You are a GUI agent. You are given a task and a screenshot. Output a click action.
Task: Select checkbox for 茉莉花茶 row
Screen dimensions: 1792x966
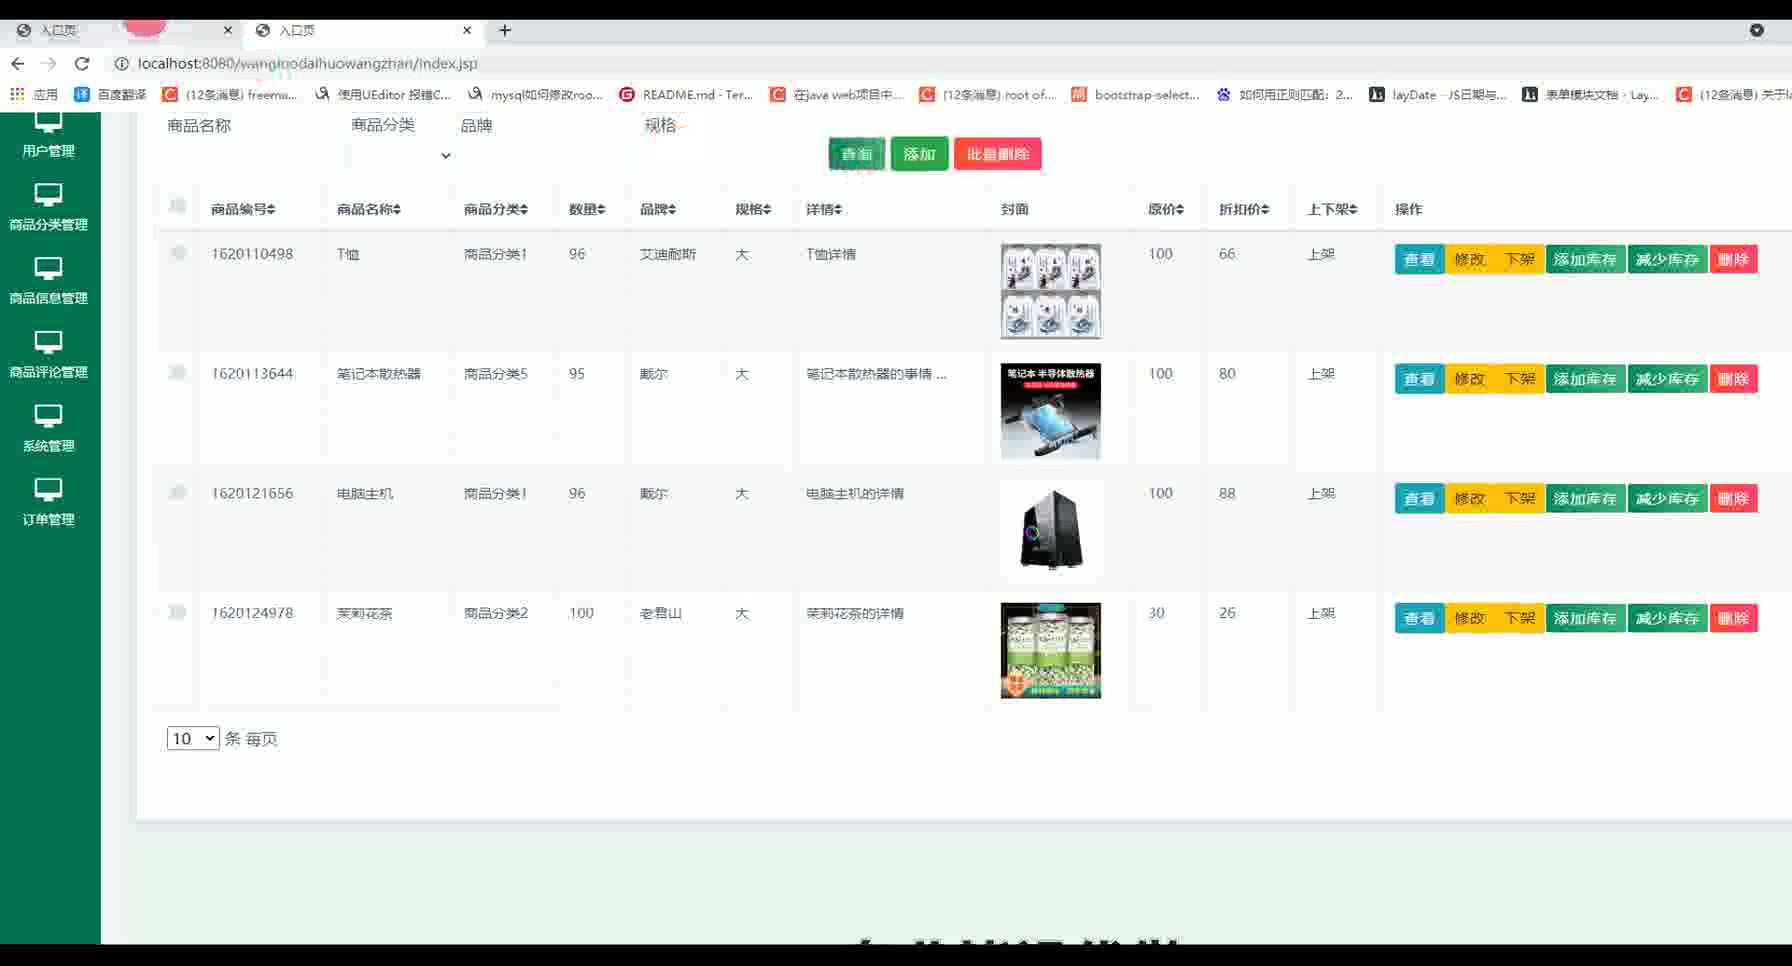pyautogui.click(x=178, y=612)
